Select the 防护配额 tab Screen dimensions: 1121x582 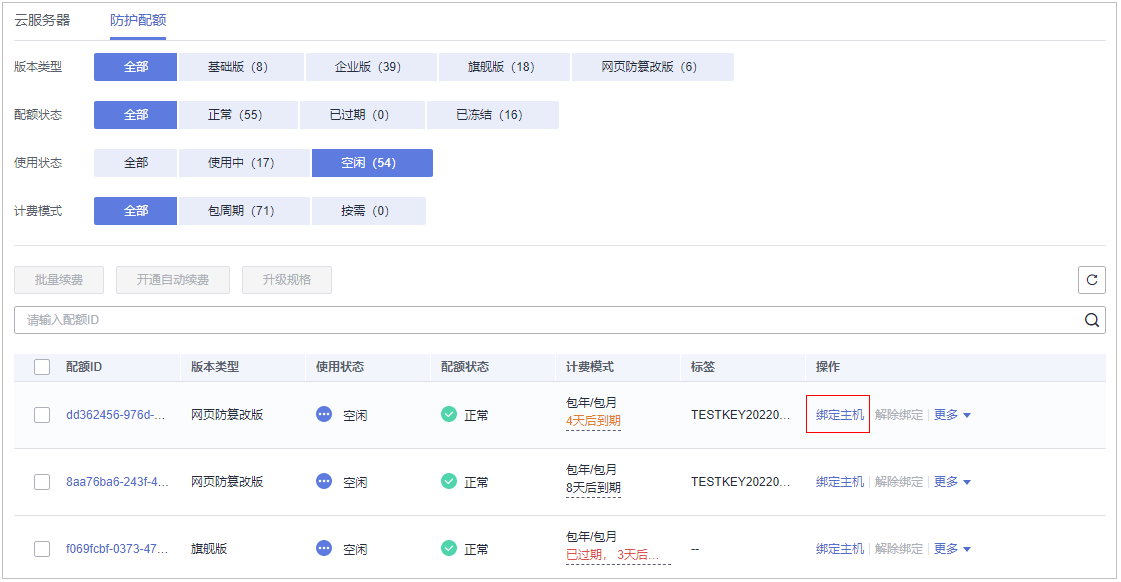click(138, 20)
